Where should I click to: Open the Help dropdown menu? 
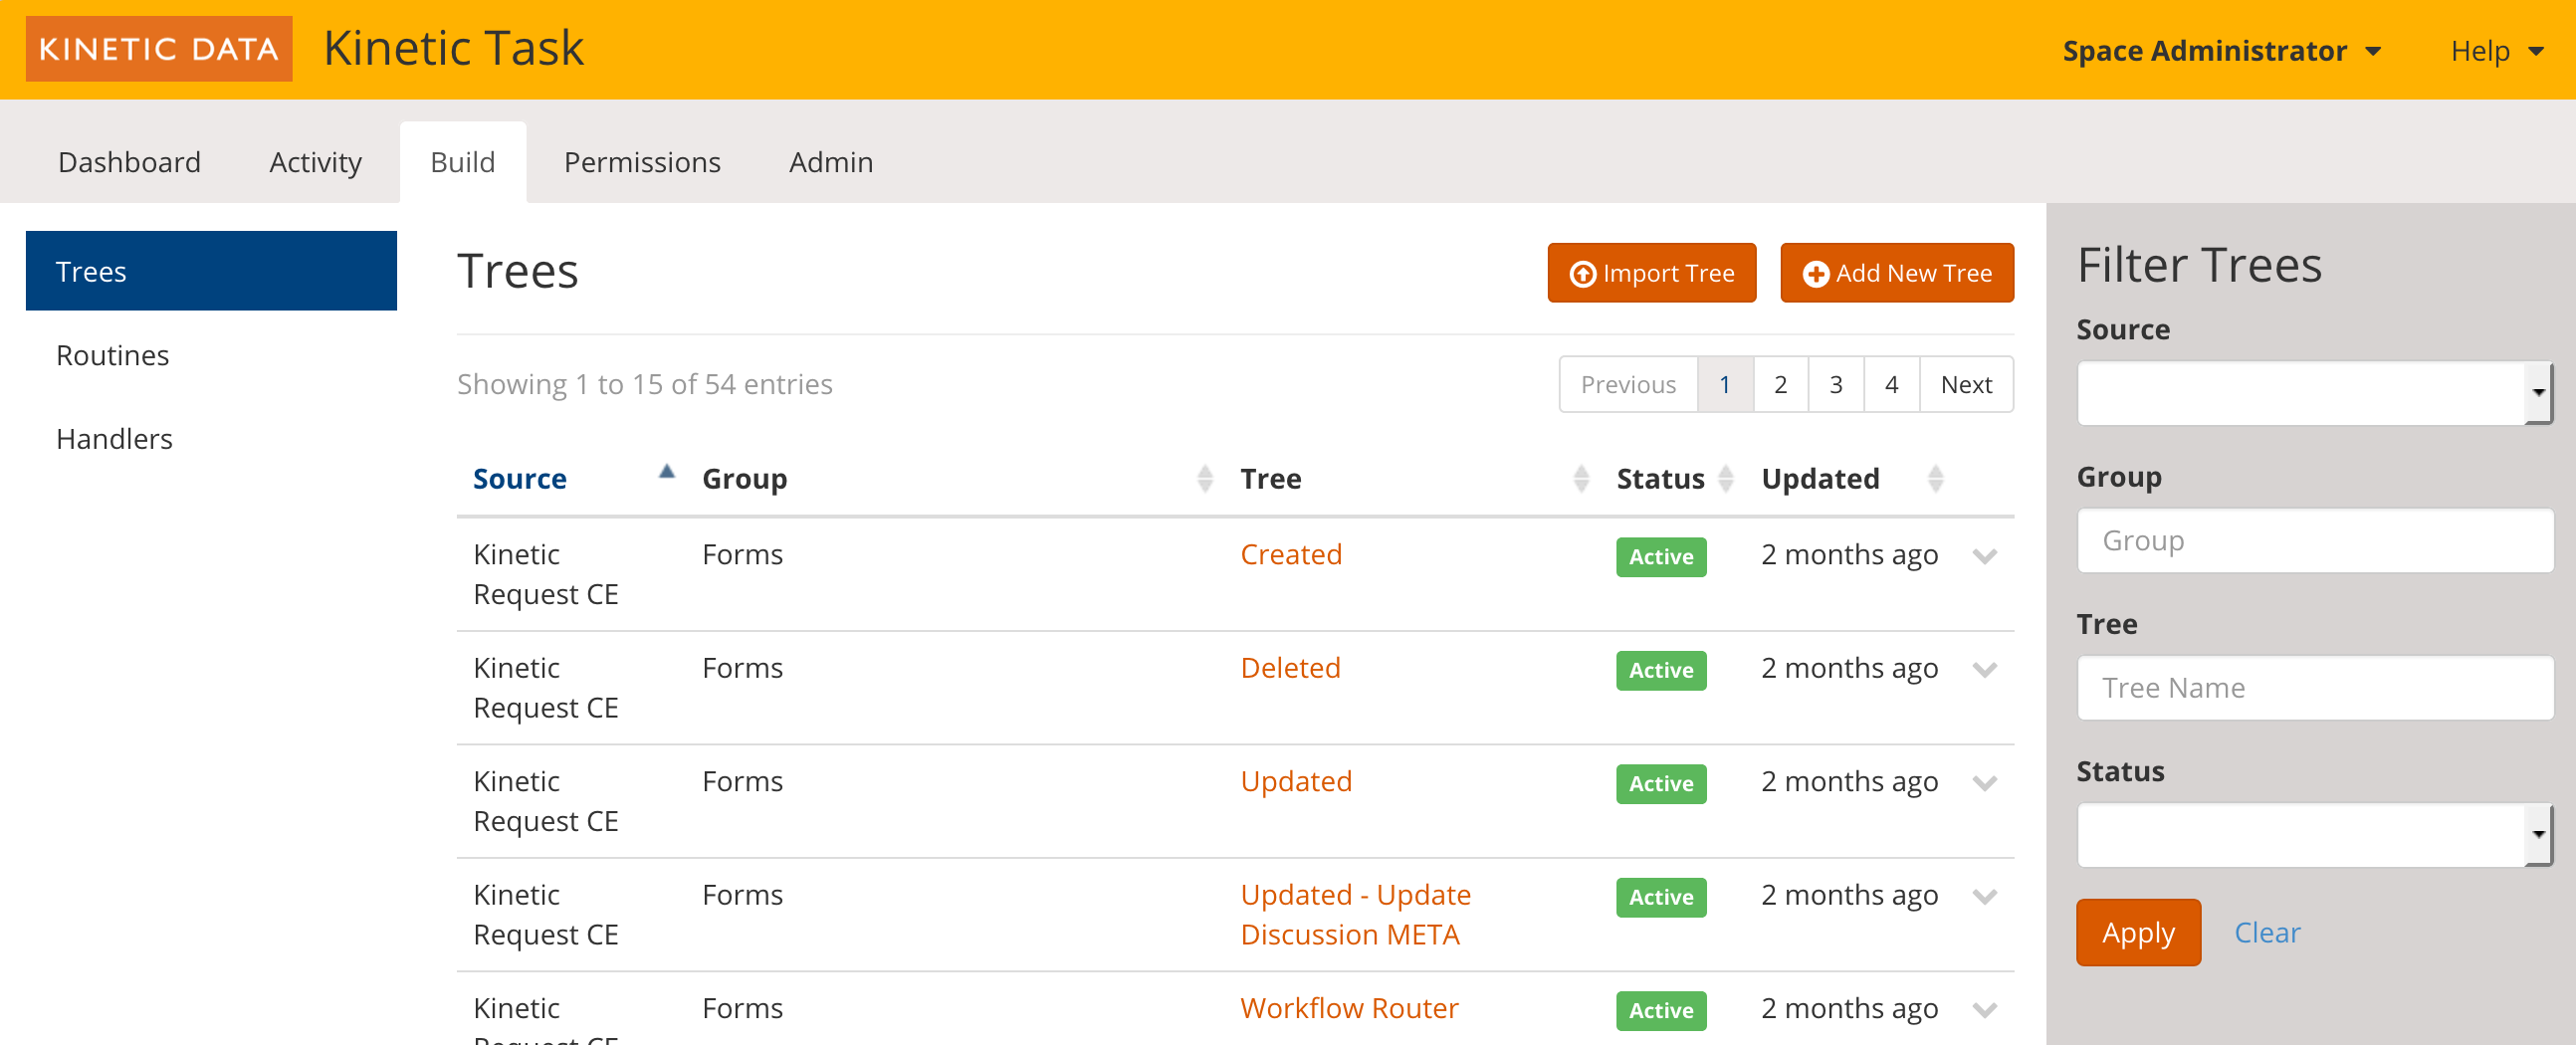[2496, 50]
